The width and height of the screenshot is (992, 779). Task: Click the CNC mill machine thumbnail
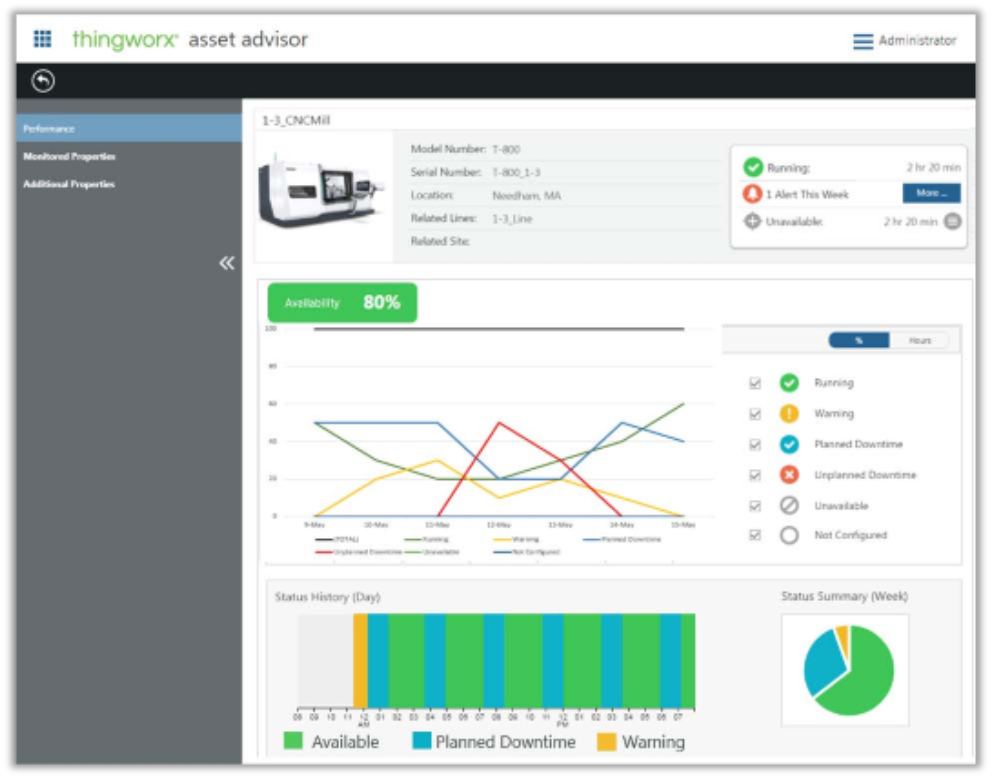pyautogui.click(x=322, y=193)
